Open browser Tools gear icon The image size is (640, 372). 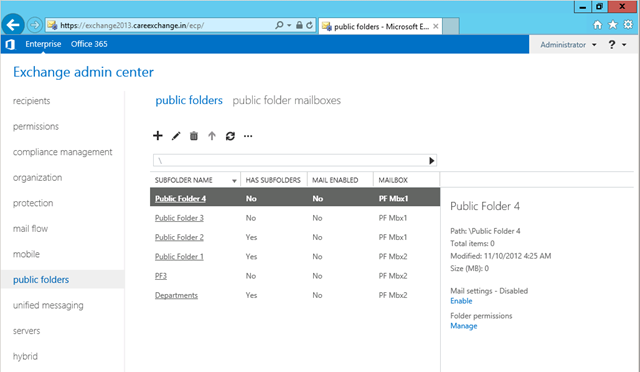(x=628, y=25)
